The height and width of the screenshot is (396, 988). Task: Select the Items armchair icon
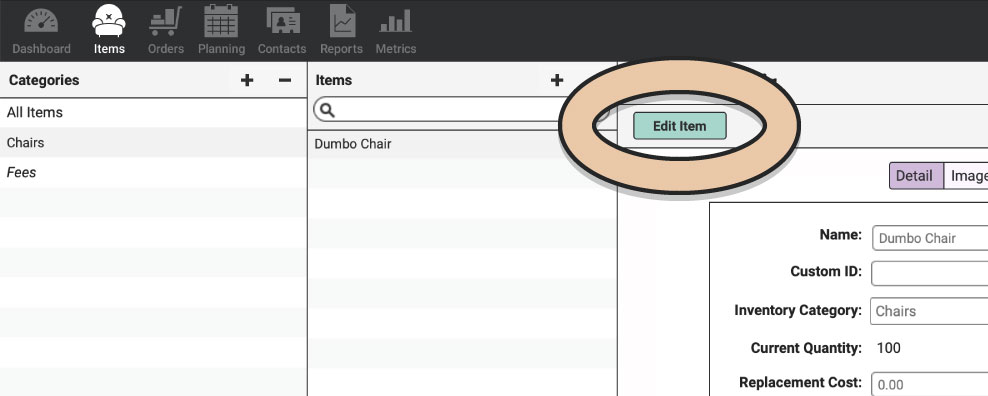(108, 21)
